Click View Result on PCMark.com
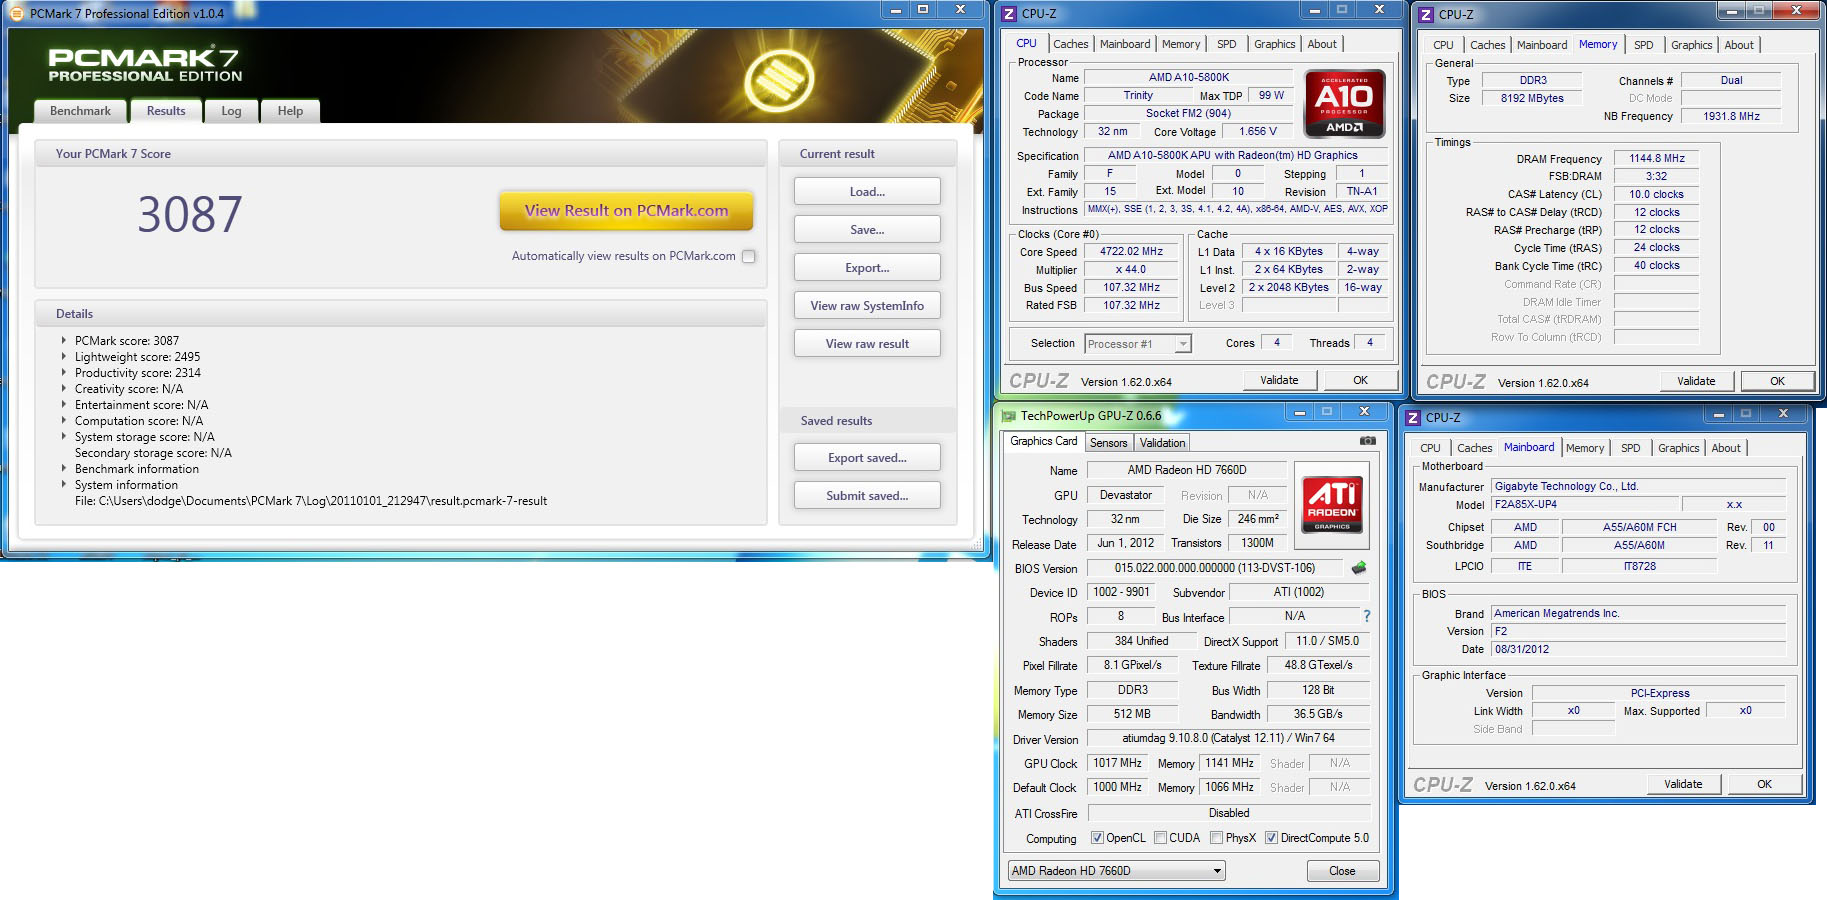Viewport: 1827px width, 900px height. point(626,211)
